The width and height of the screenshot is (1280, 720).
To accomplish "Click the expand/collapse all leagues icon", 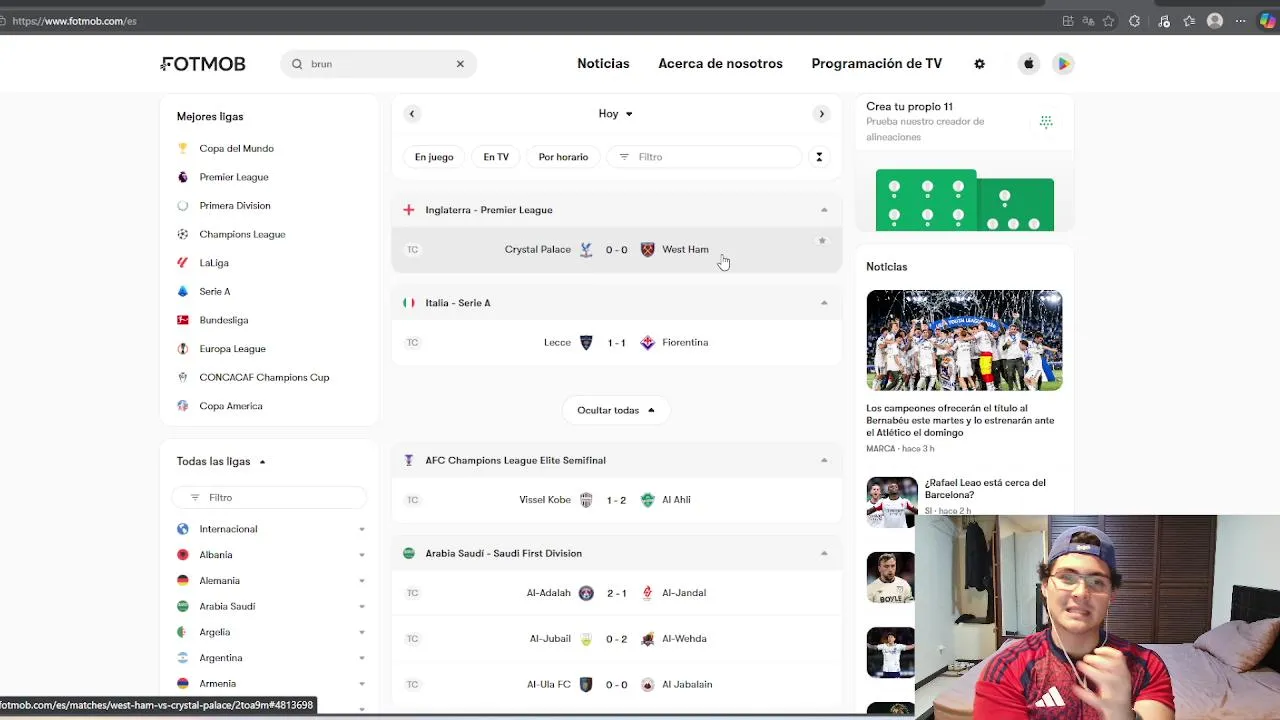I will click(x=819, y=157).
